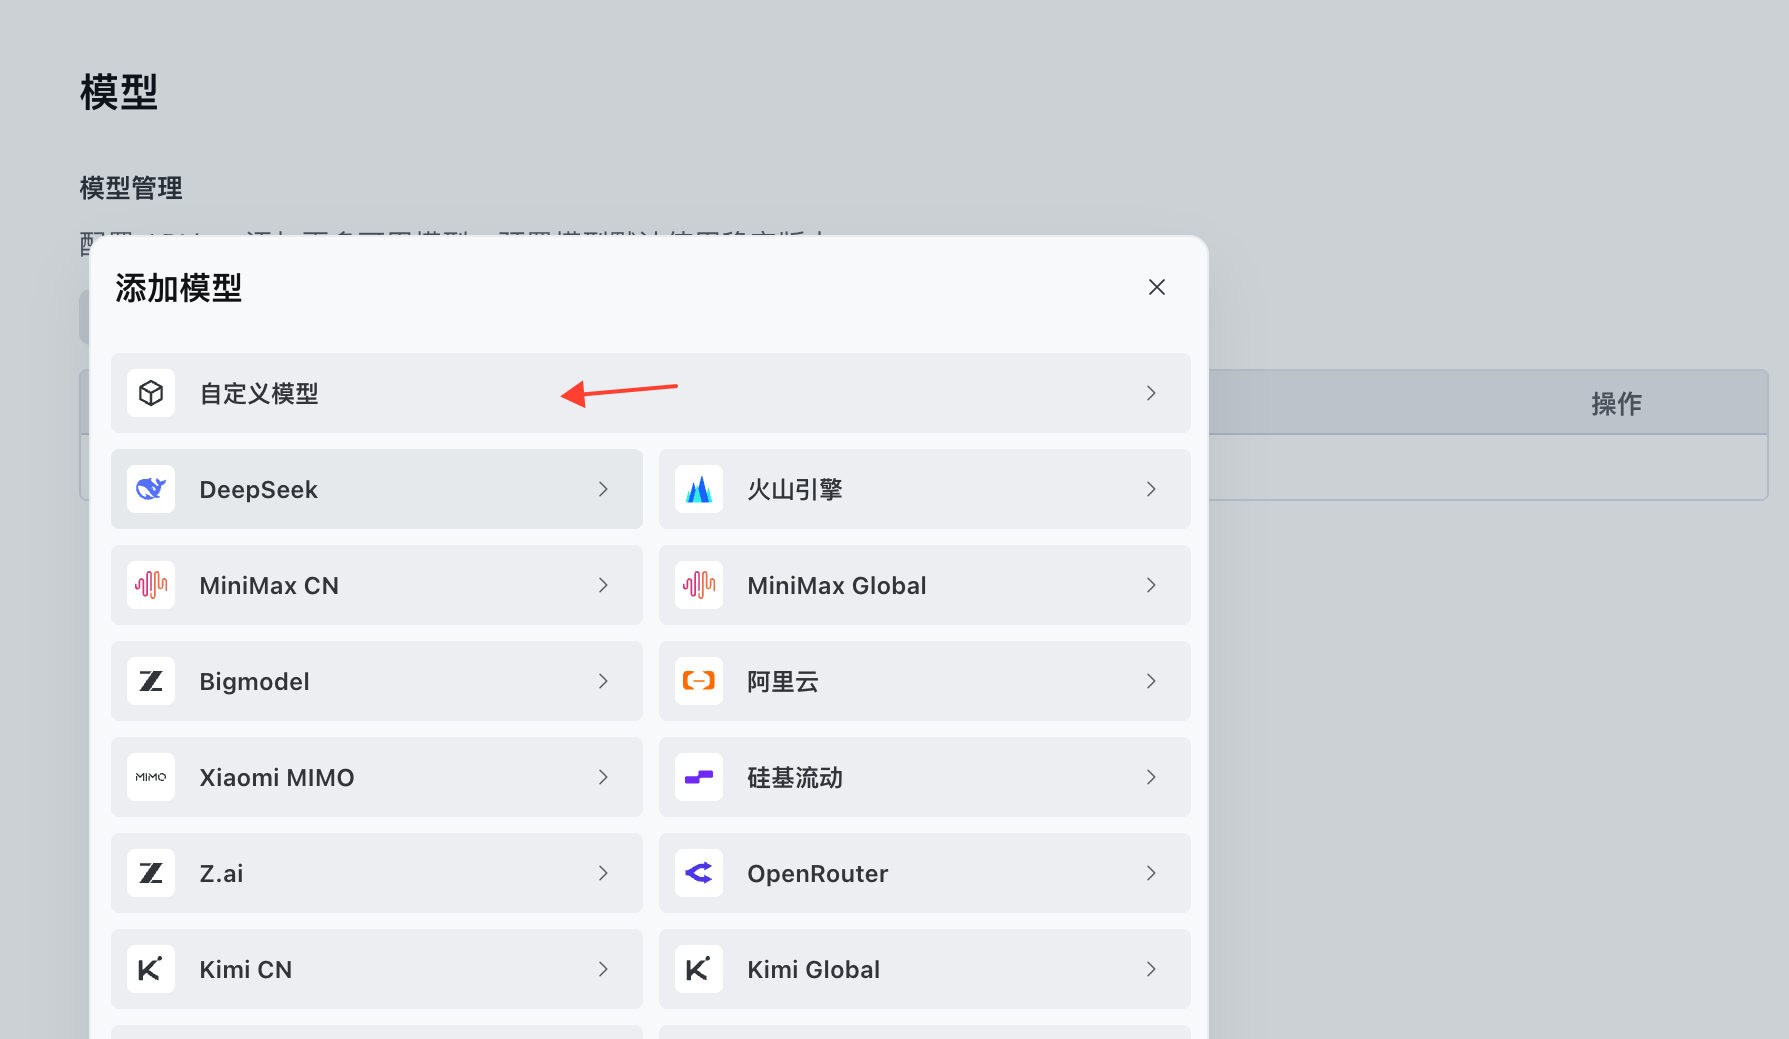Select the OpenRouter provider name

coord(818,873)
